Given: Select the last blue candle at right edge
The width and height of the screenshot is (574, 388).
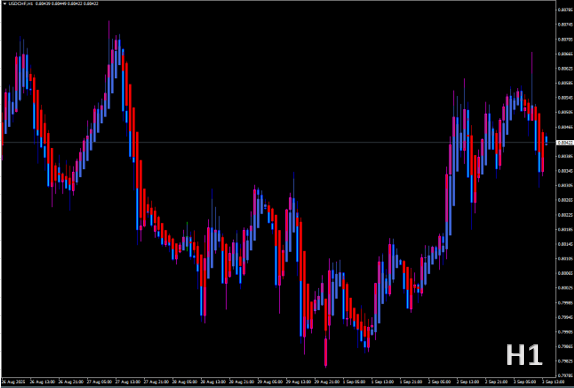Looking at the screenshot, I should point(546,139).
